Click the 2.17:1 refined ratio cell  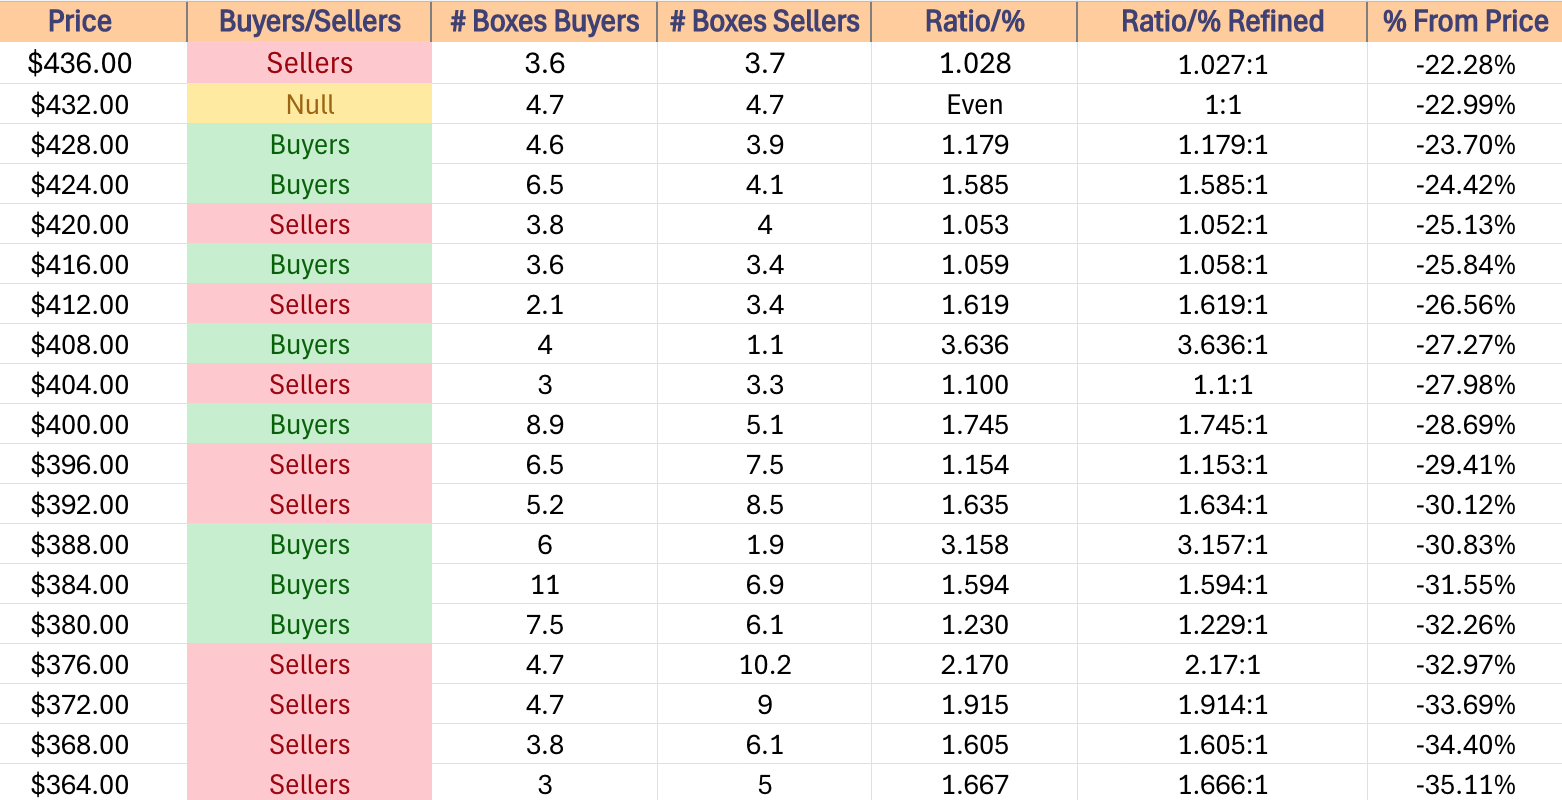pos(1222,664)
